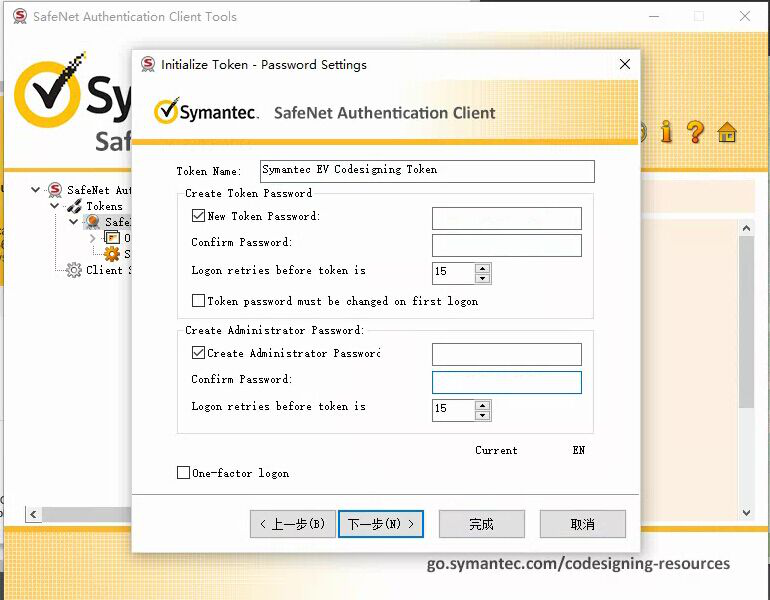Increase token password logon retries

pos(483,269)
